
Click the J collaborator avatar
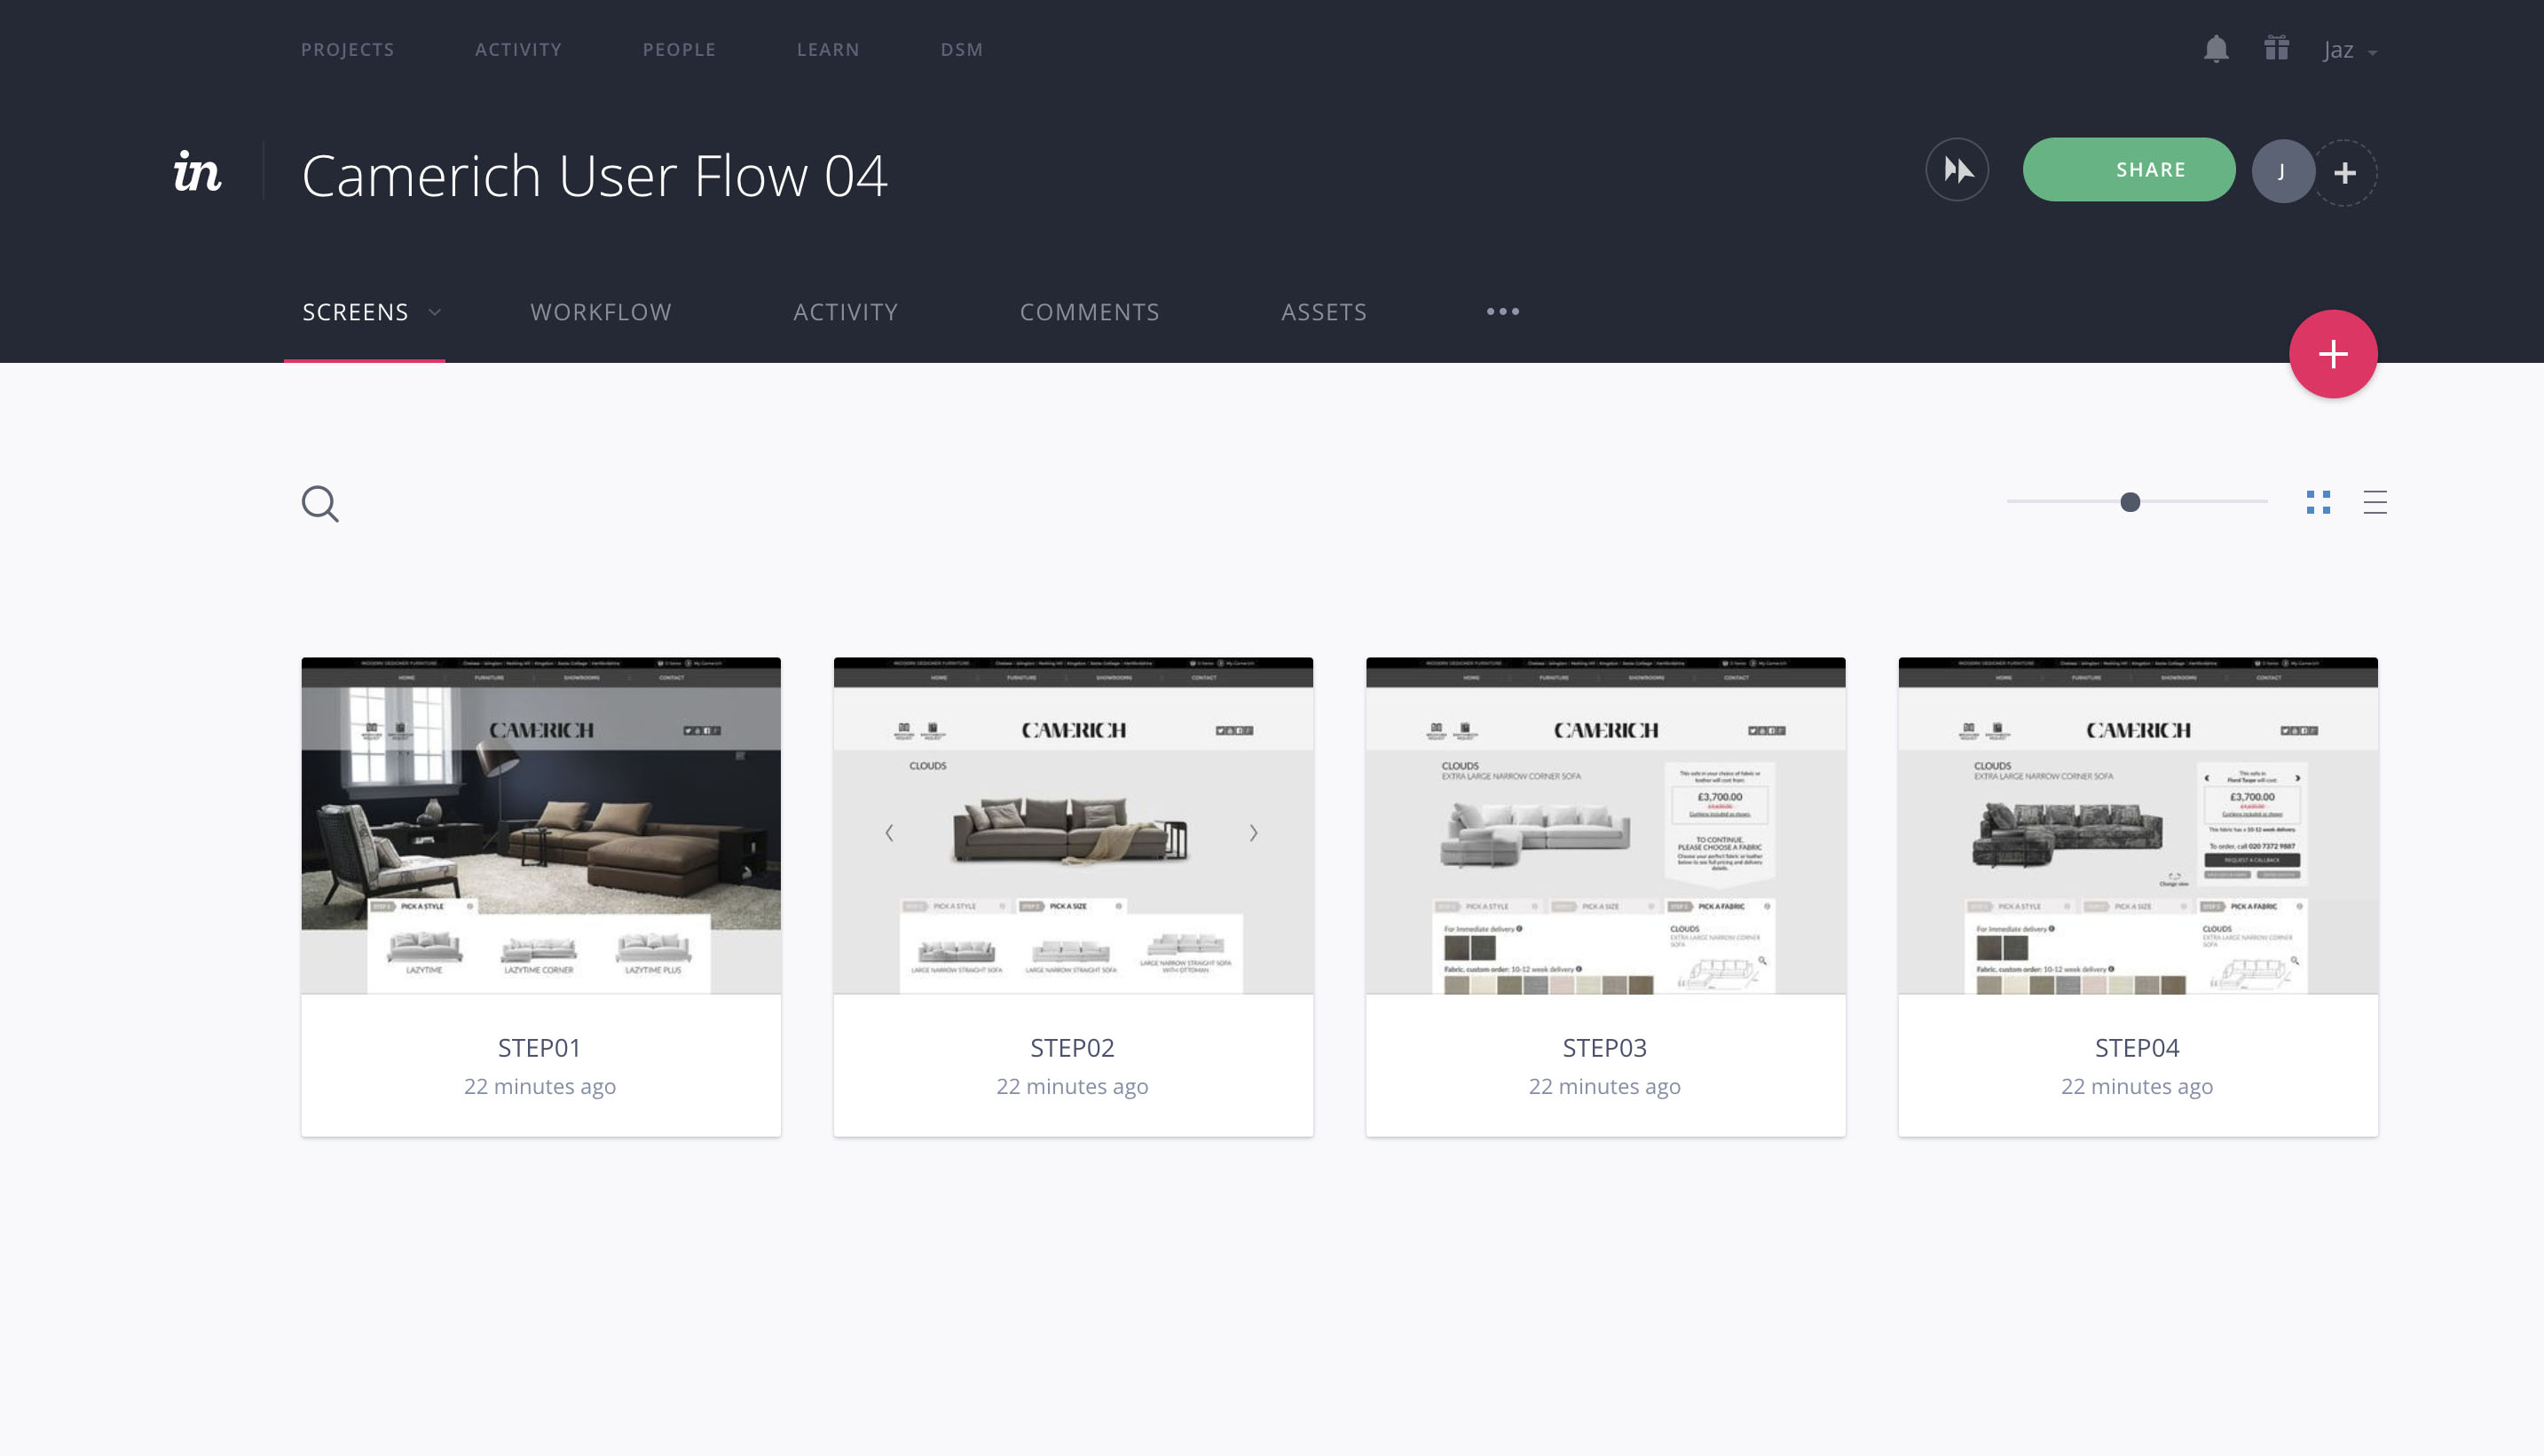tap(2282, 172)
